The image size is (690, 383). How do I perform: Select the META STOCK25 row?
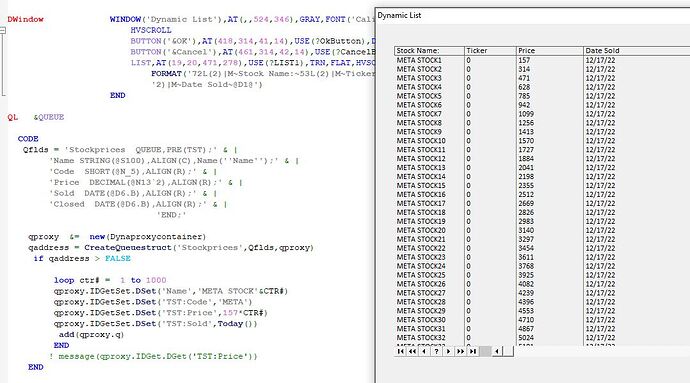tap(542, 275)
